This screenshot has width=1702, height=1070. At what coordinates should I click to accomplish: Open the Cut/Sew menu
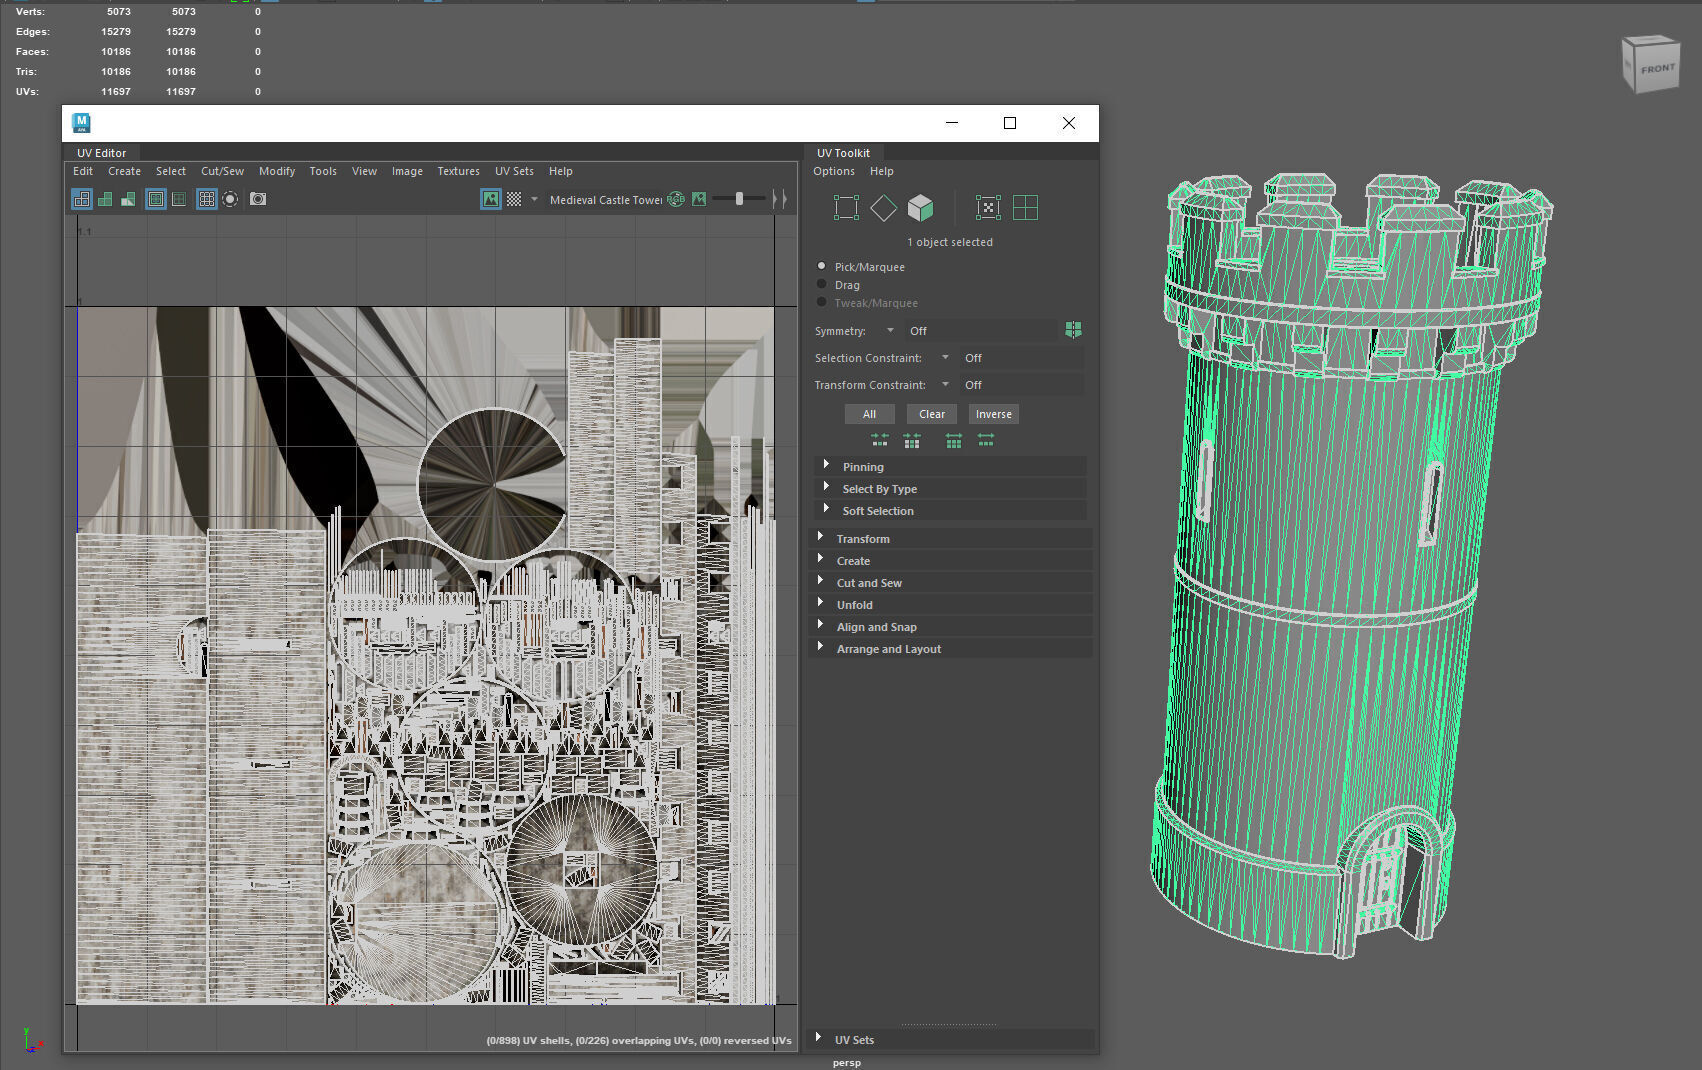coord(222,171)
